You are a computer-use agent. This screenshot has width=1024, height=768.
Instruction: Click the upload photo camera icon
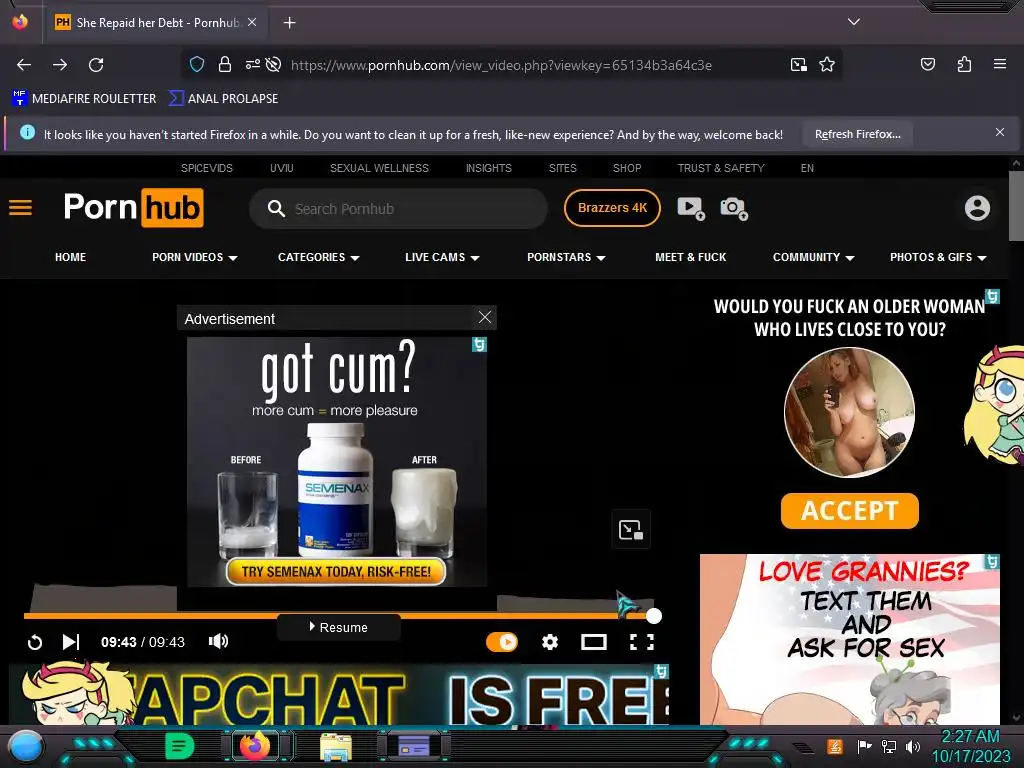pos(733,208)
